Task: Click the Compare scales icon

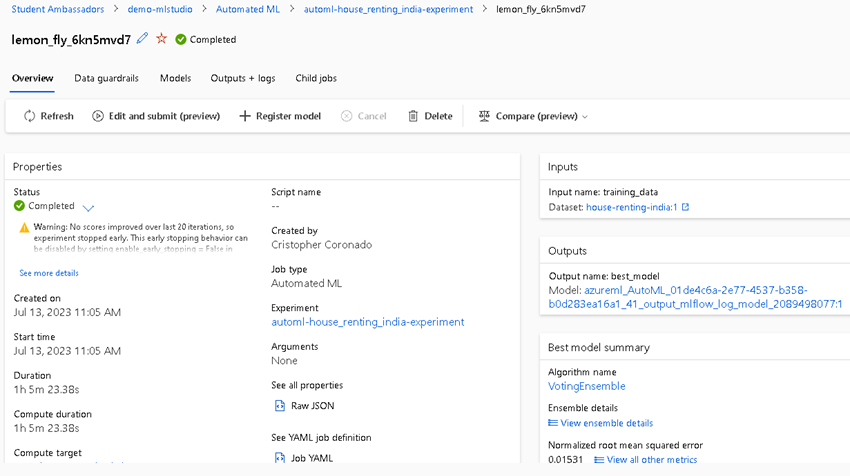Action: click(484, 116)
